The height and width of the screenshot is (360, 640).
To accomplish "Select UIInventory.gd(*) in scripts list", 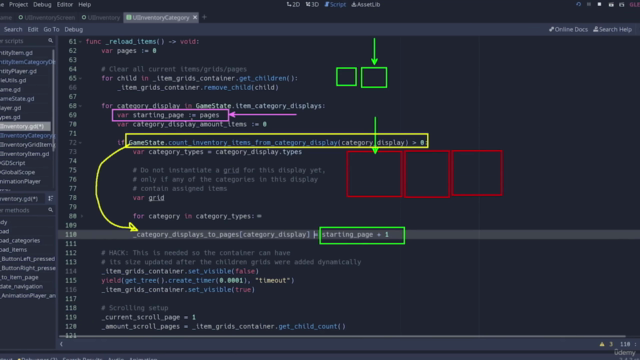I will [x=24, y=126].
